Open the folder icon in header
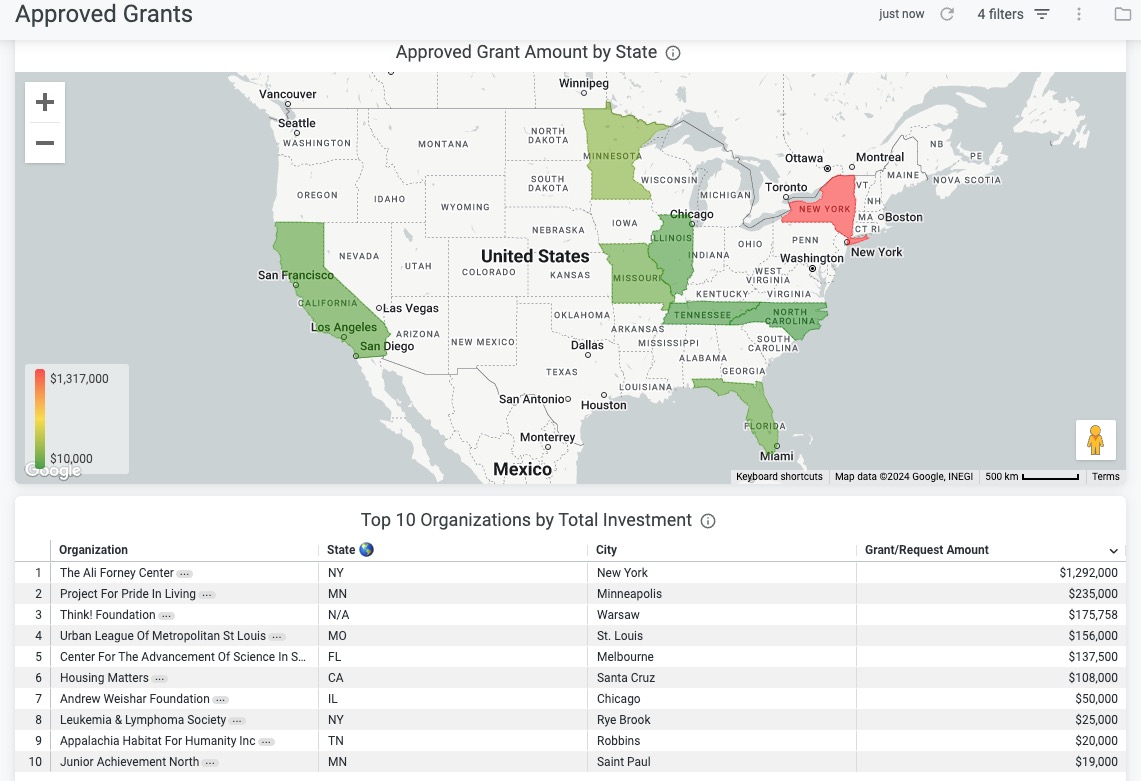 coord(1123,14)
